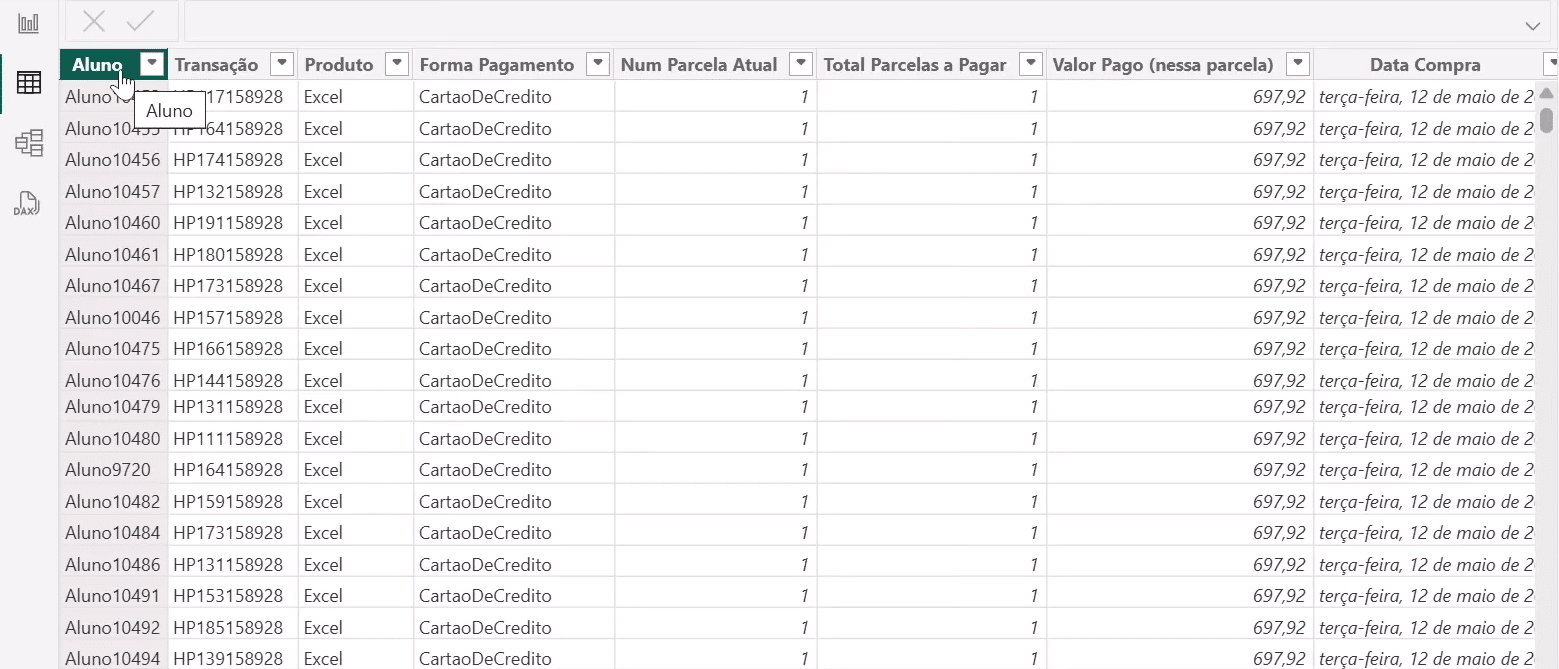Image resolution: width=1559 pixels, height=669 pixels.
Task: Select the Forma Pagamento column header
Action: pyautogui.click(x=497, y=65)
